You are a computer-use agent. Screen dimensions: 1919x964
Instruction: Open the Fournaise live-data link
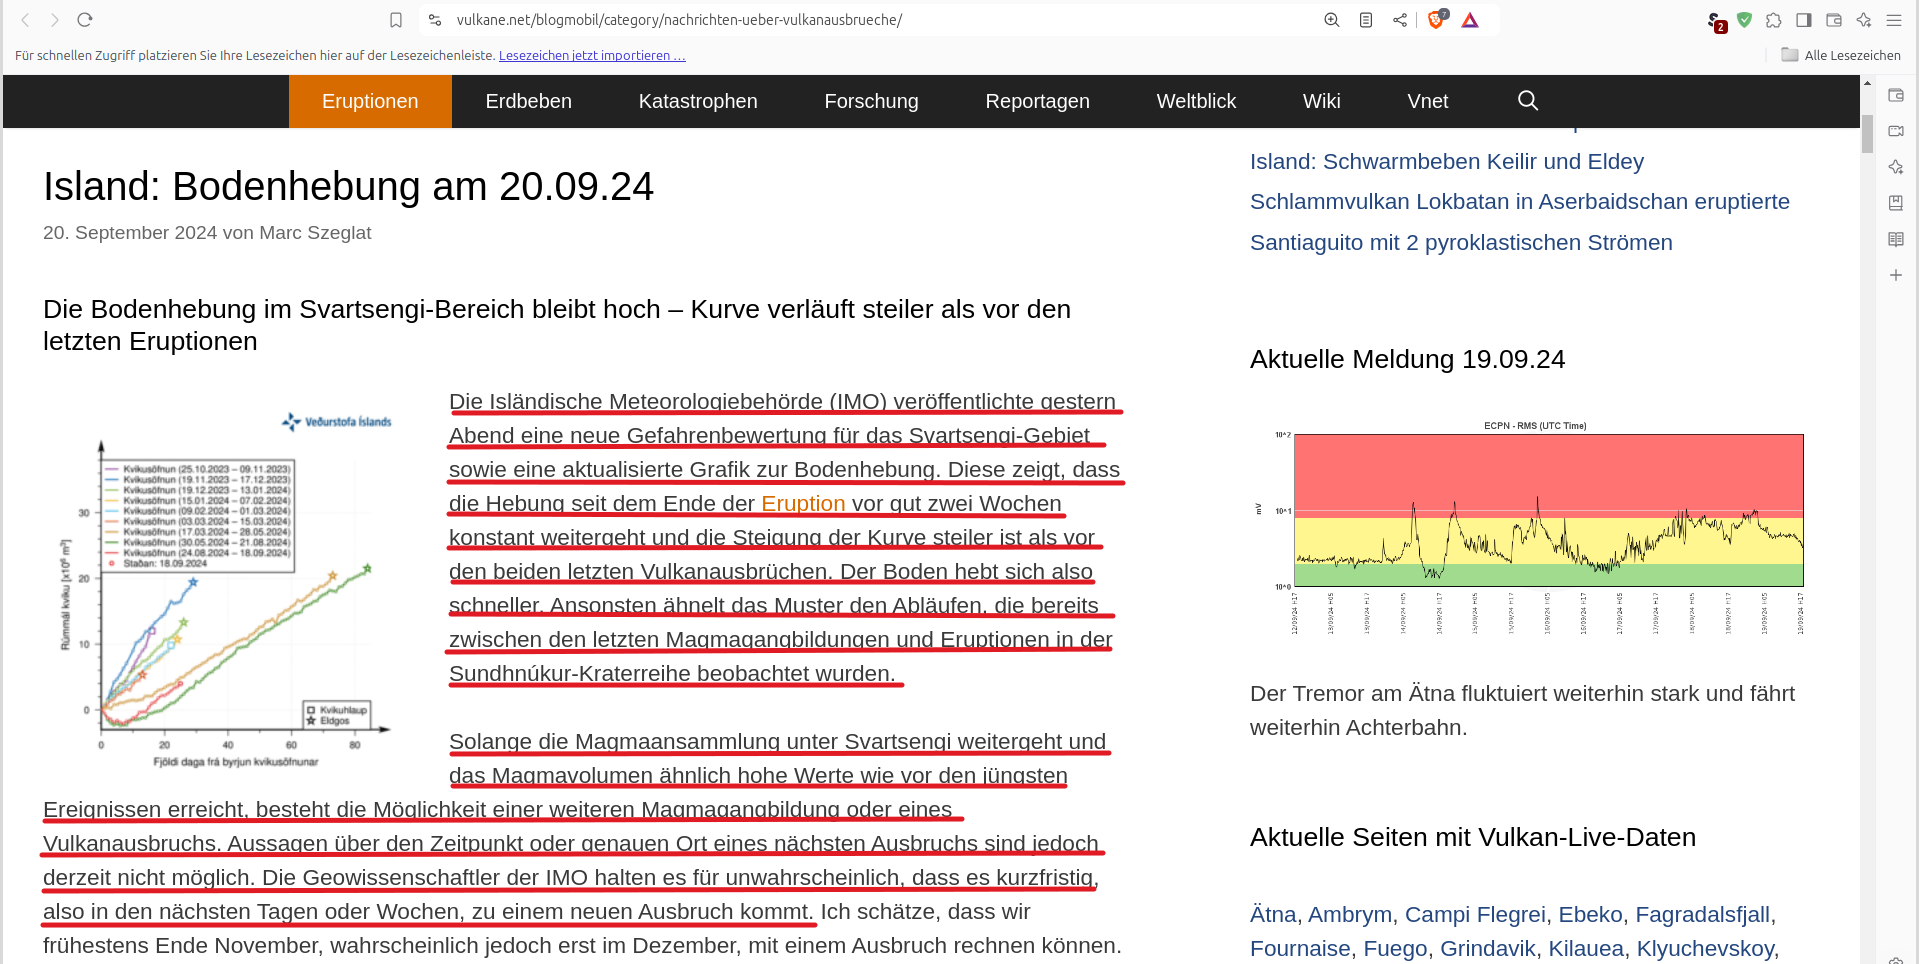pos(1300,949)
